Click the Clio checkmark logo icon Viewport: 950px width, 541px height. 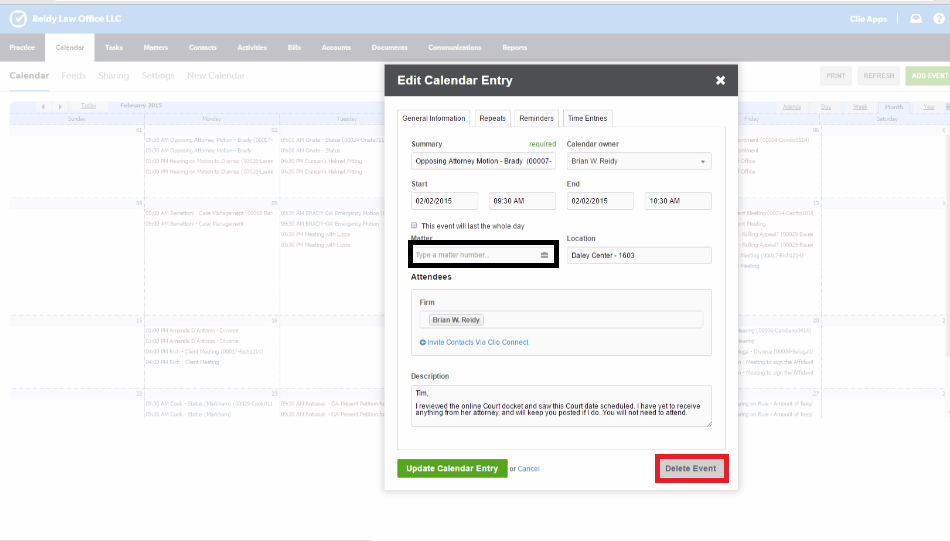pyautogui.click(x=18, y=19)
